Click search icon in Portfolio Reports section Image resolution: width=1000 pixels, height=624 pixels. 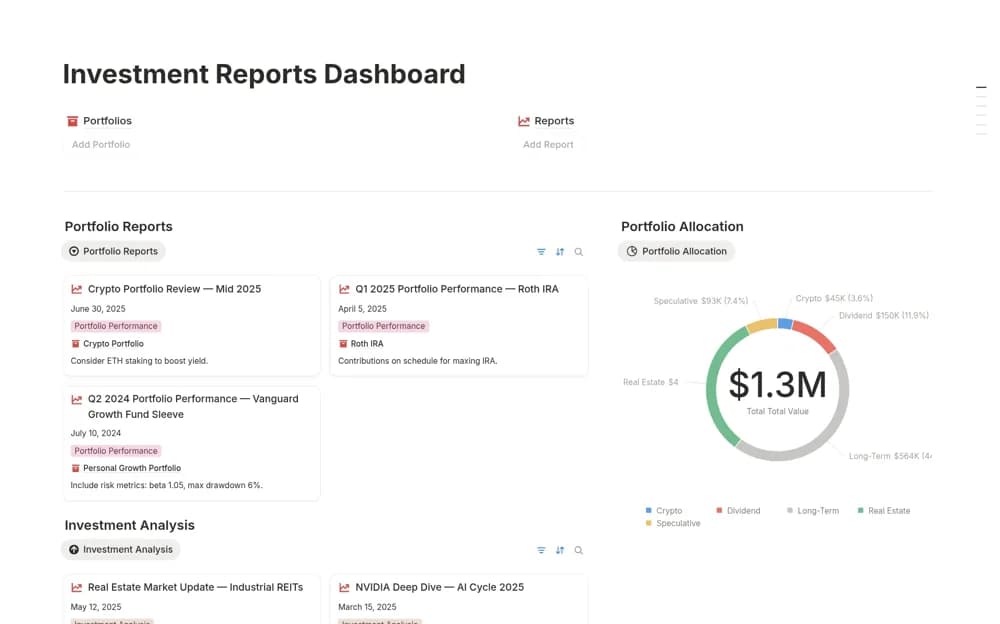tap(578, 252)
